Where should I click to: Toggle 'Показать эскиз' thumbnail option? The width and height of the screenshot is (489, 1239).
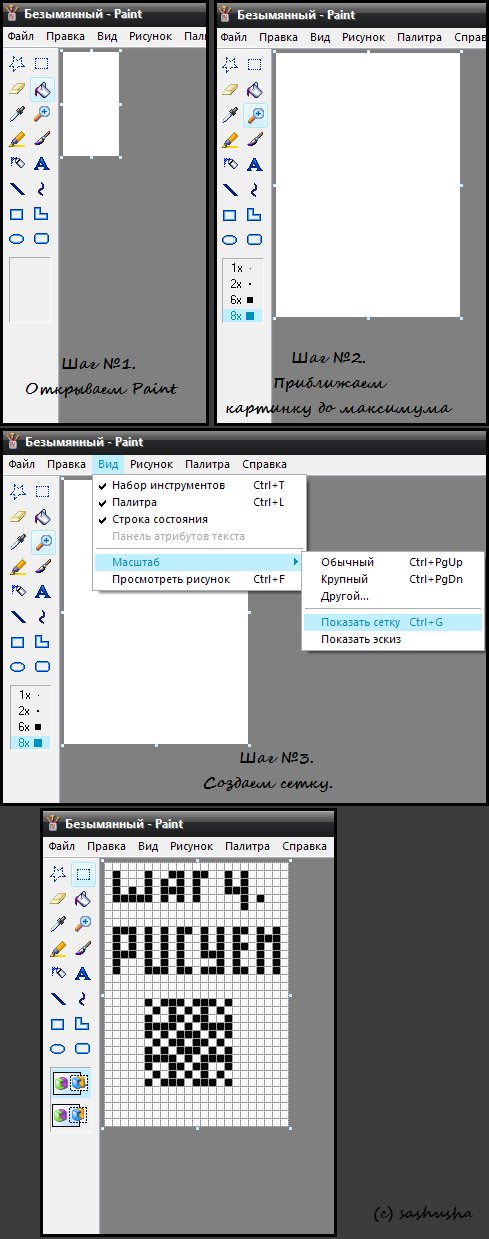pos(392,639)
